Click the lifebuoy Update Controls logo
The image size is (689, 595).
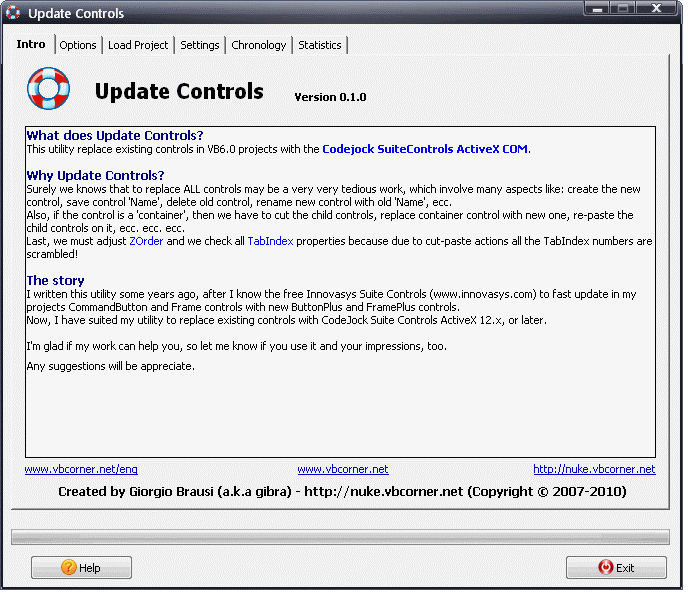[48, 88]
